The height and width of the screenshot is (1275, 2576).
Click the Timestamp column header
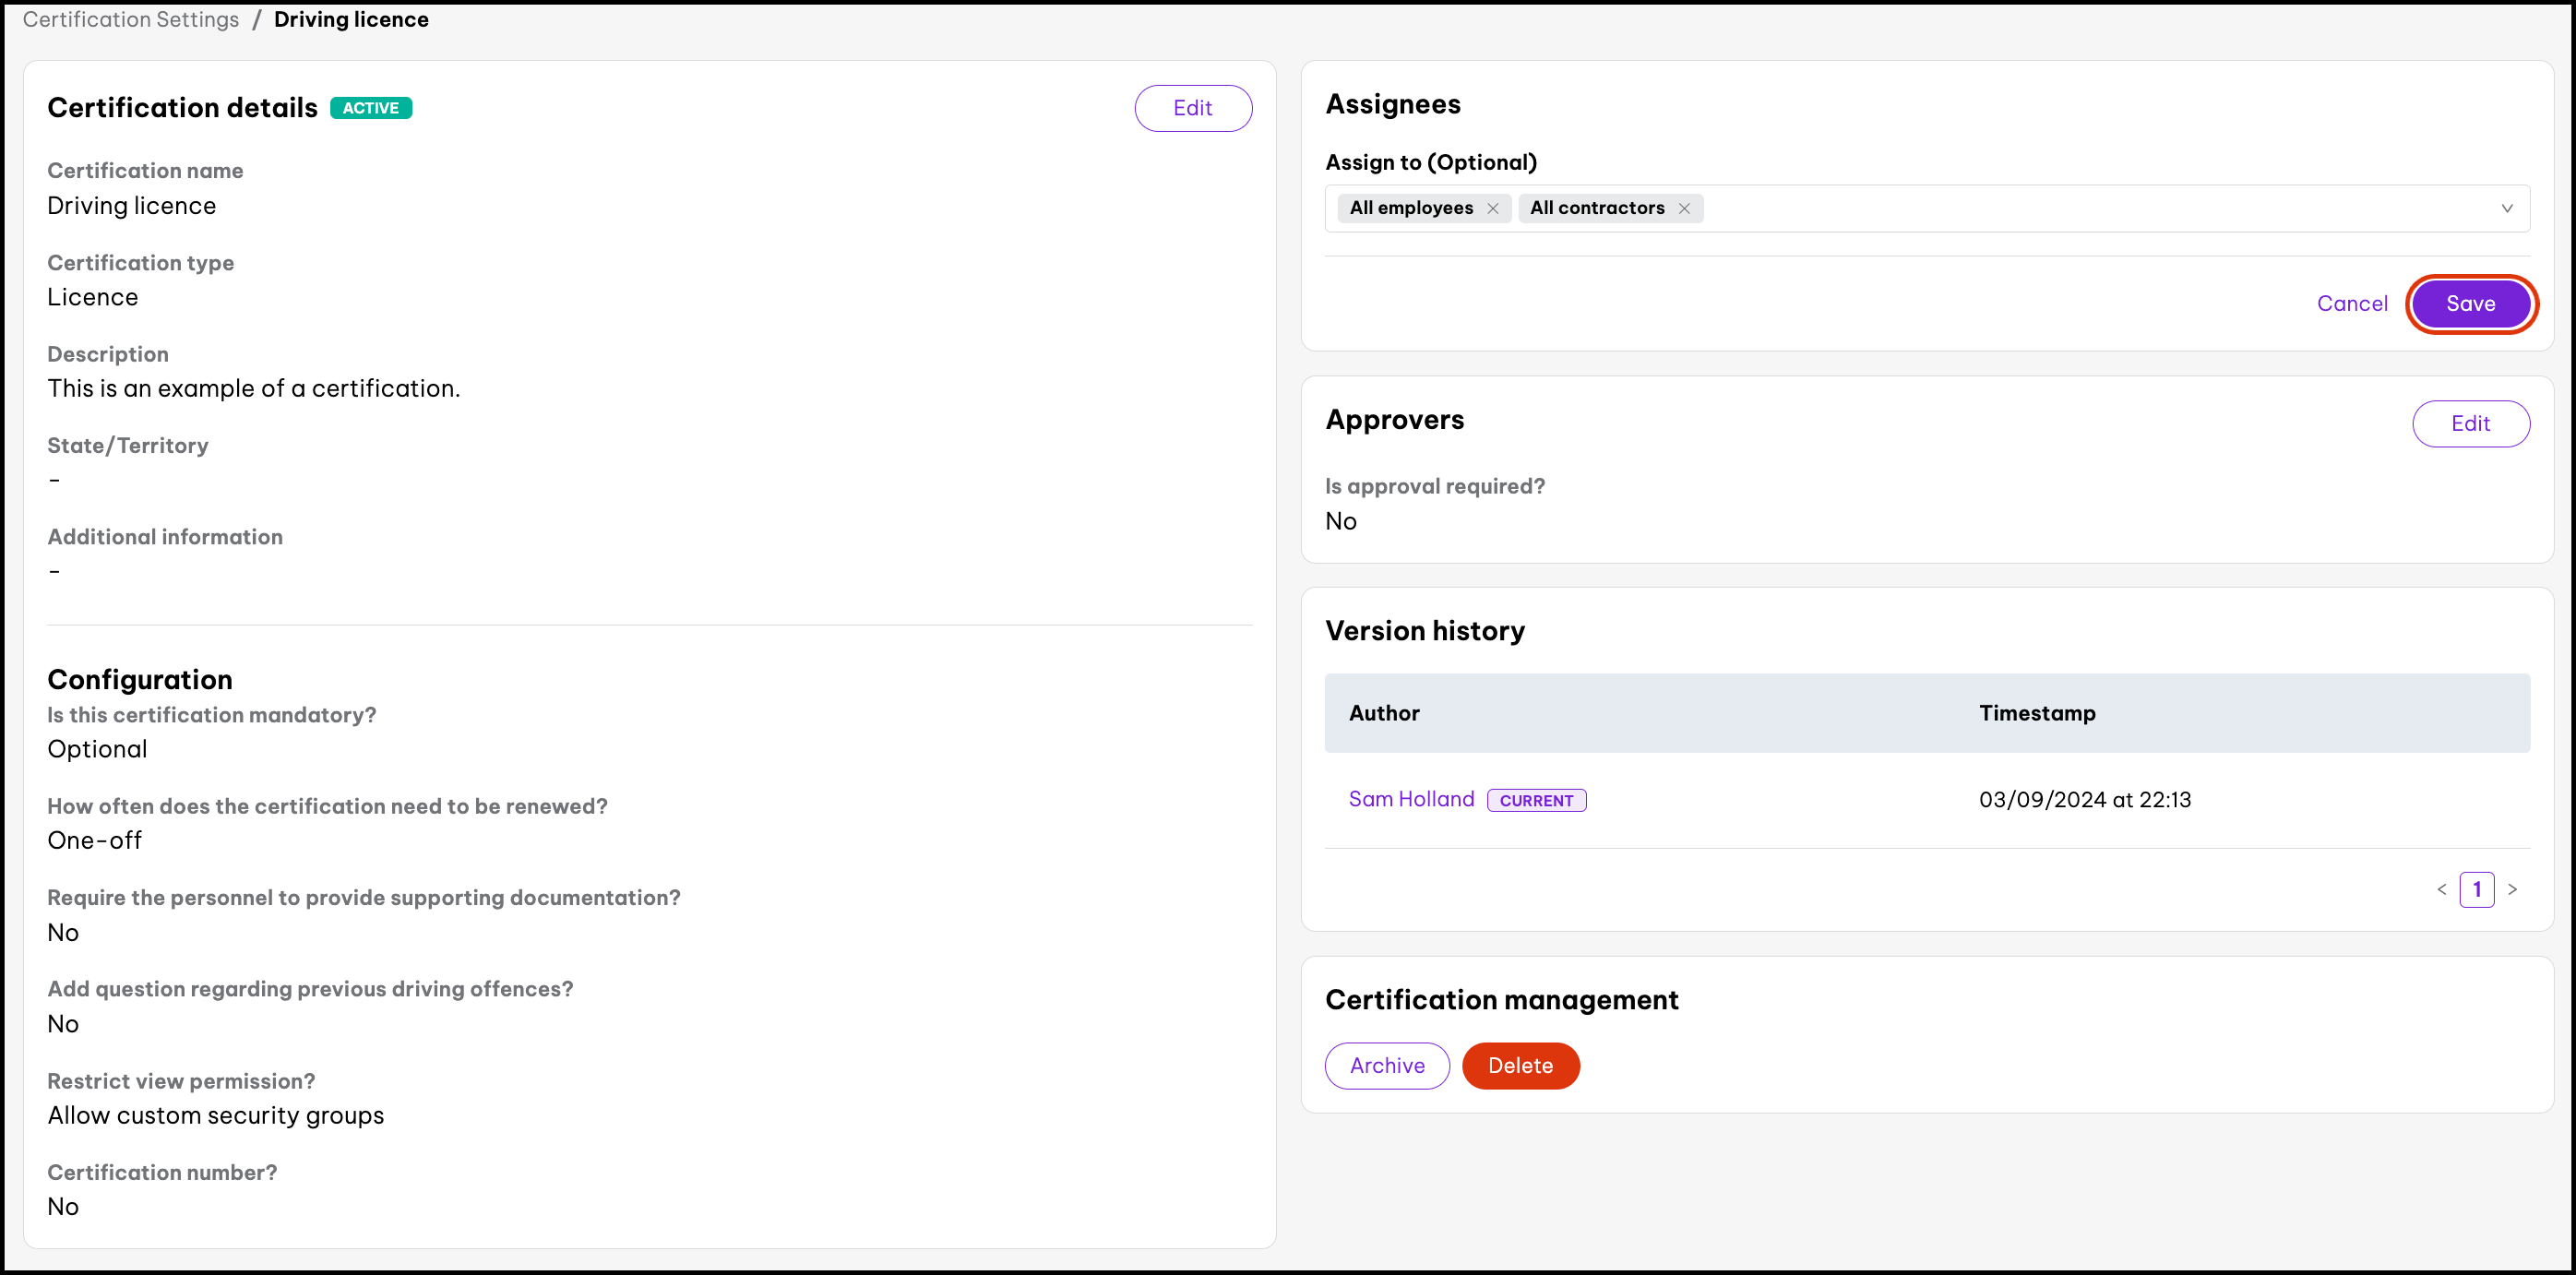point(2037,713)
